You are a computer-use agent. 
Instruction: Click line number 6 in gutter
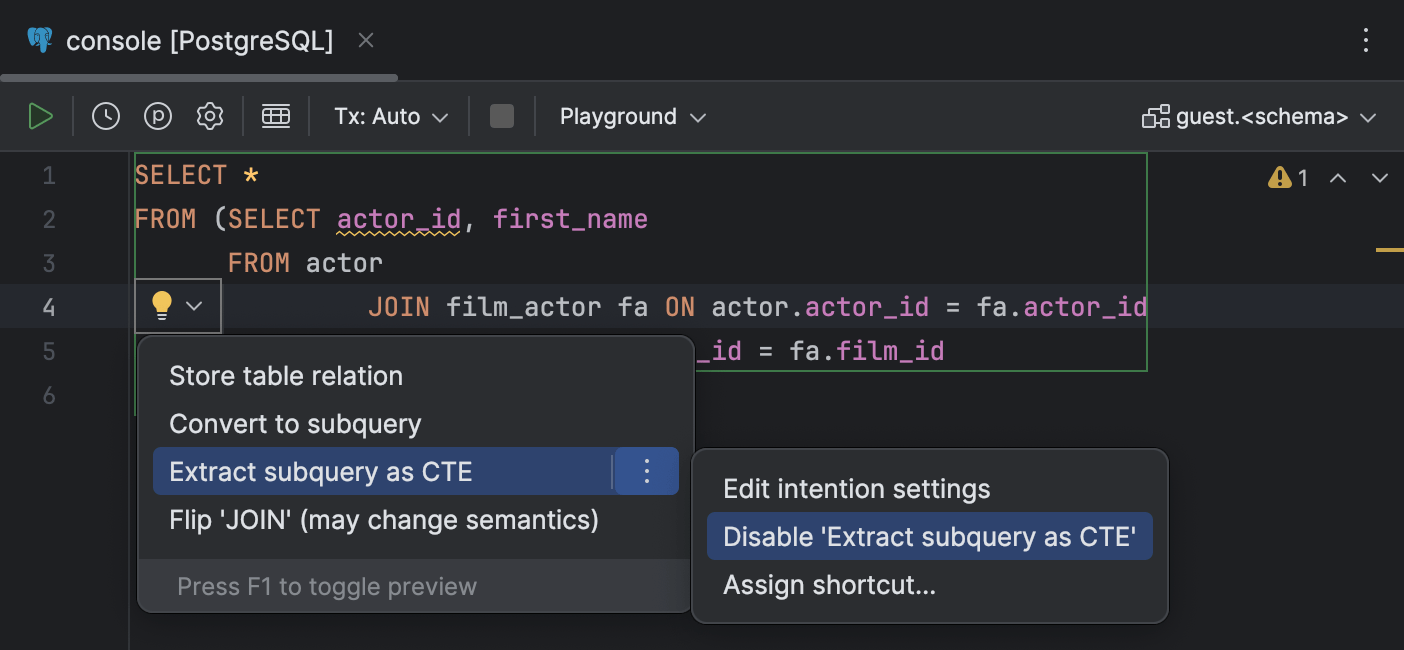pyautogui.click(x=49, y=396)
